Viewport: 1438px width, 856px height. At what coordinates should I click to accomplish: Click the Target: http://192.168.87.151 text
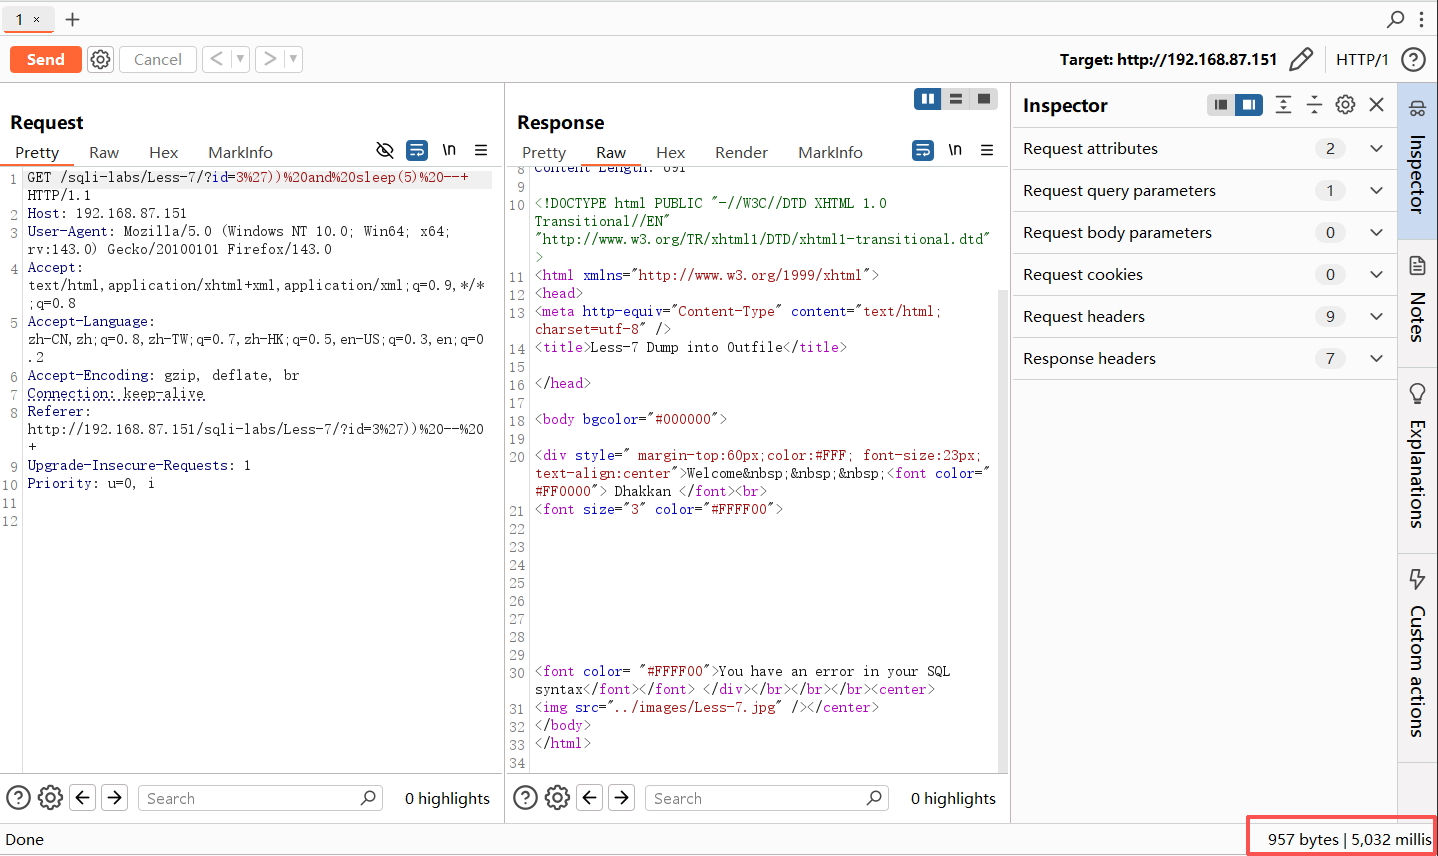pos(1168,60)
